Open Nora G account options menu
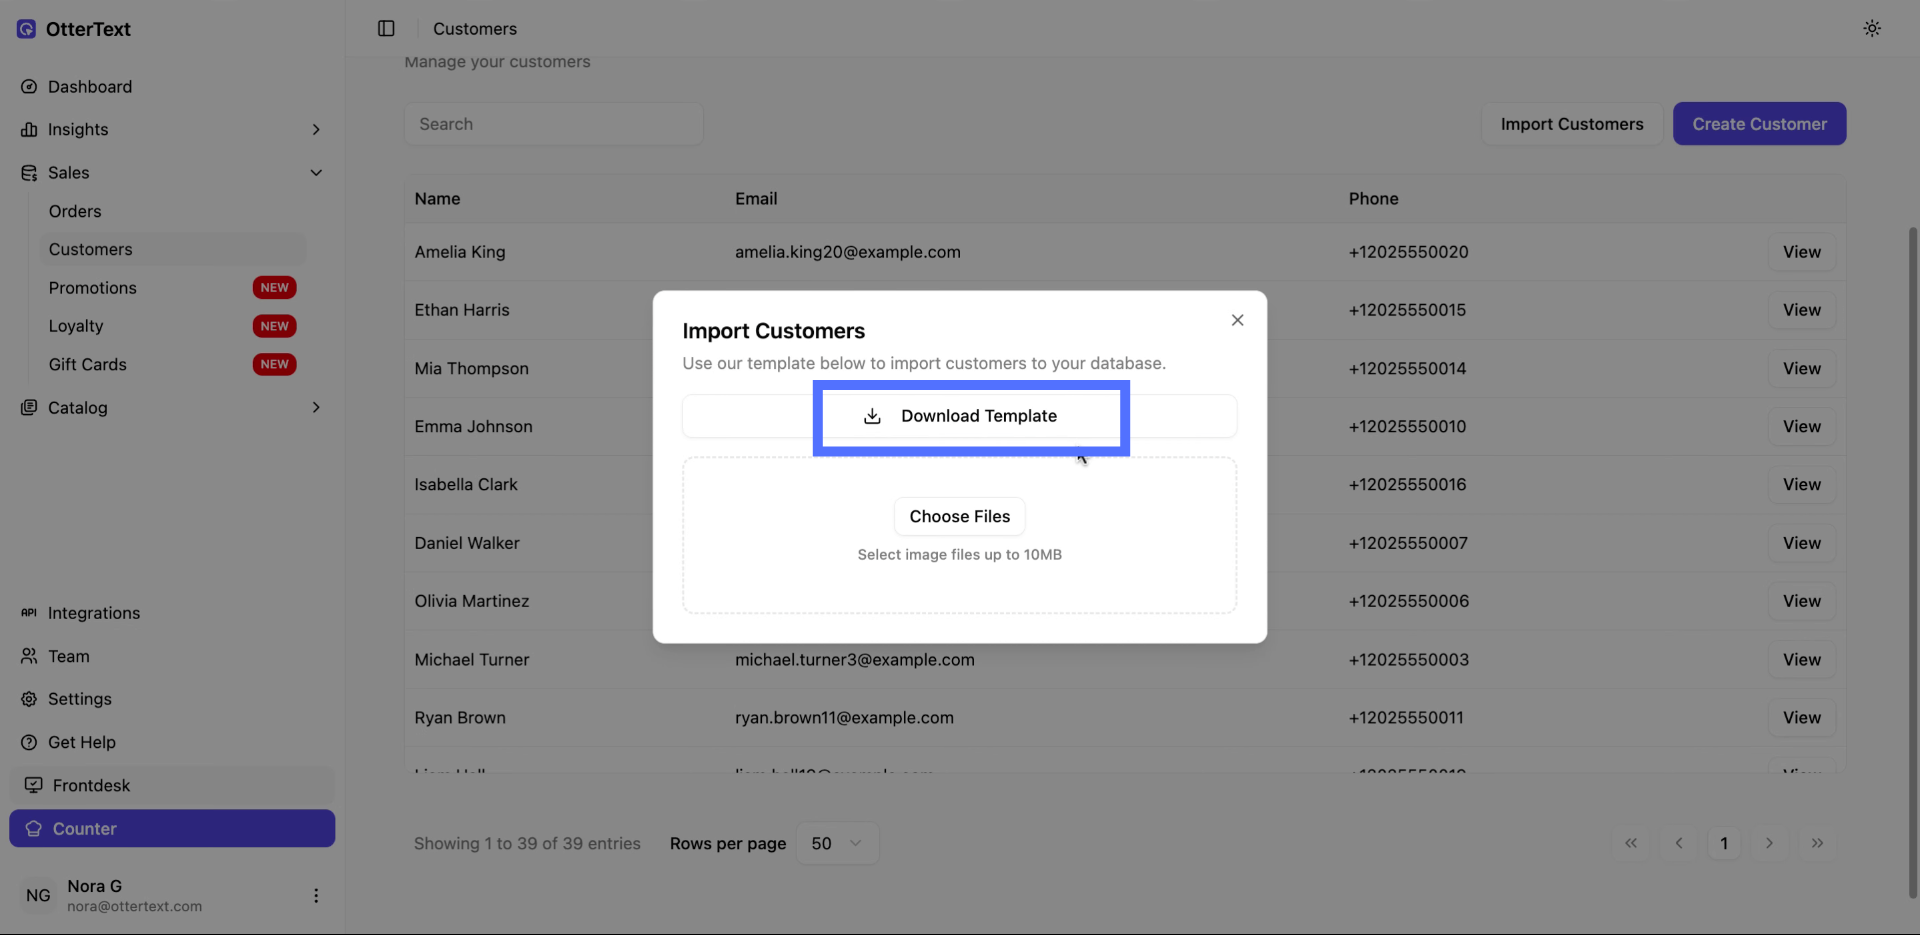1920x935 pixels. (x=316, y=896)
